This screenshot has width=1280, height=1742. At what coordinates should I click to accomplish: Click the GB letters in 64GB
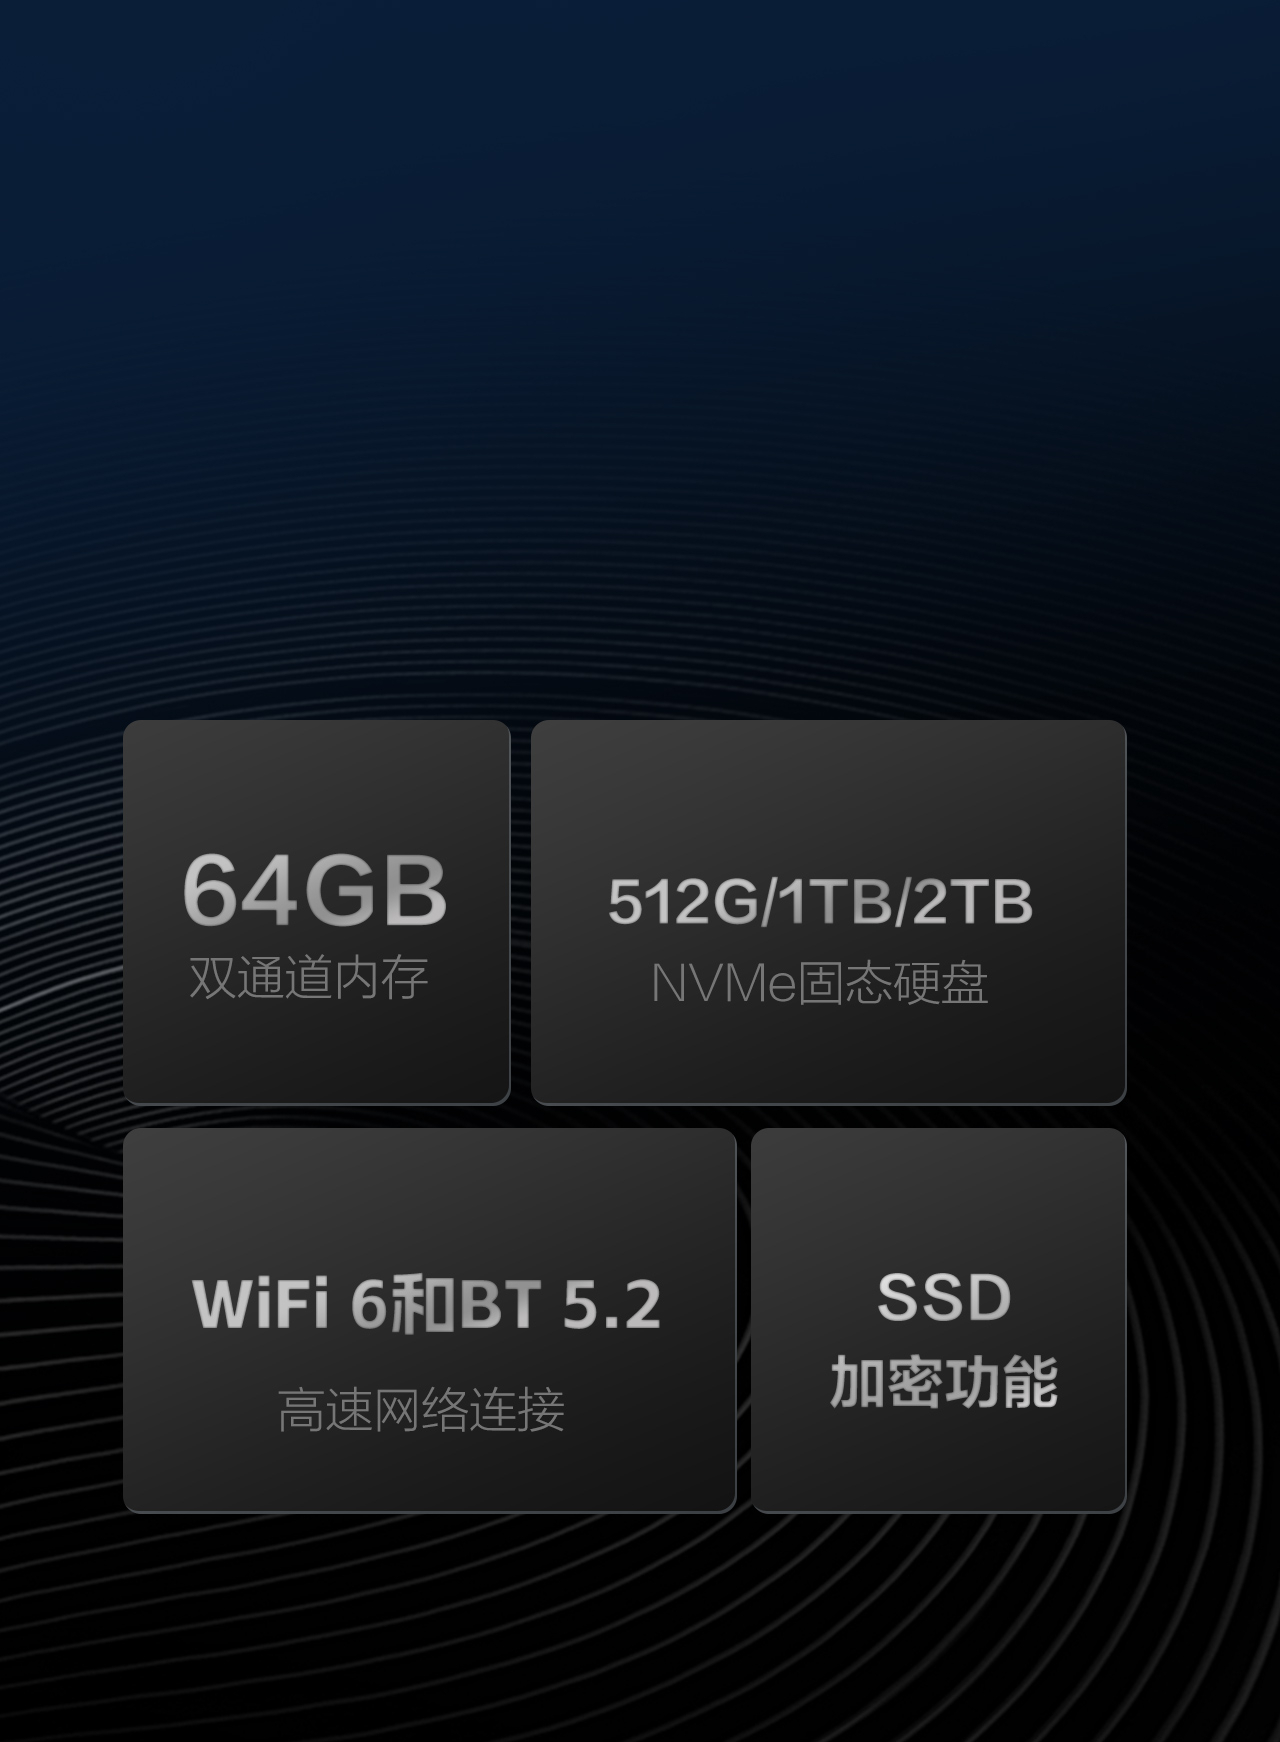(x=374, y=889)
